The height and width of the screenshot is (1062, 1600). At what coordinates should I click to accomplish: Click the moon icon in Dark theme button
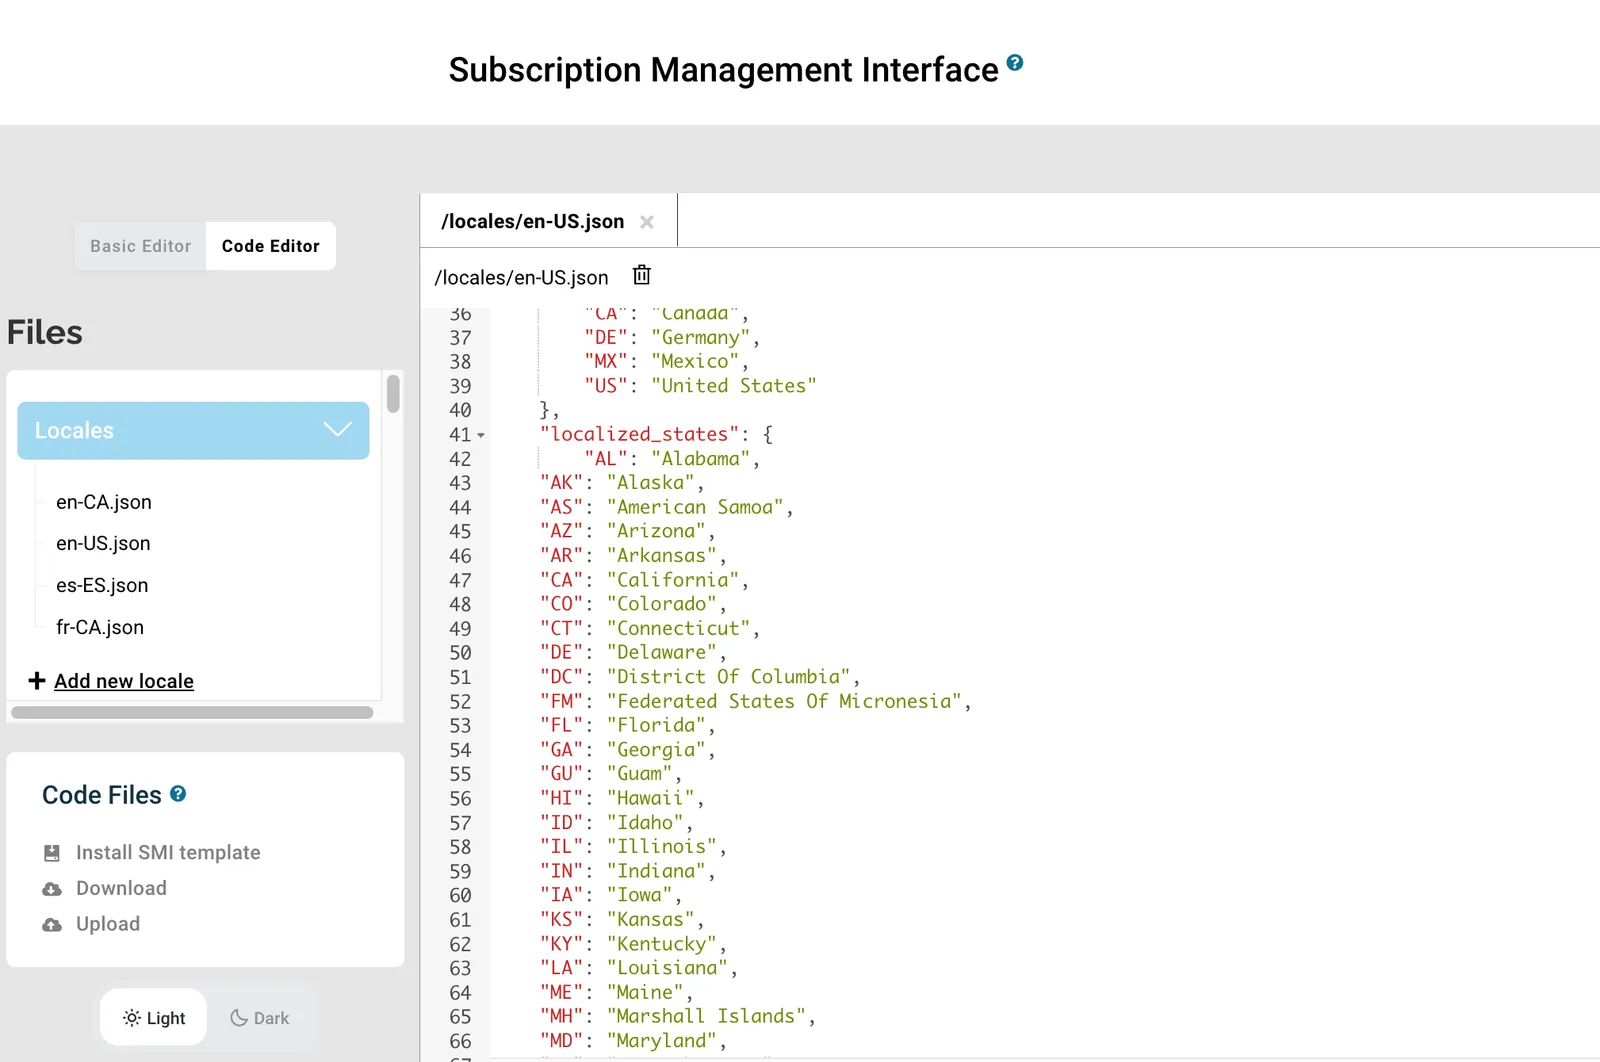tap(239, 1018)
